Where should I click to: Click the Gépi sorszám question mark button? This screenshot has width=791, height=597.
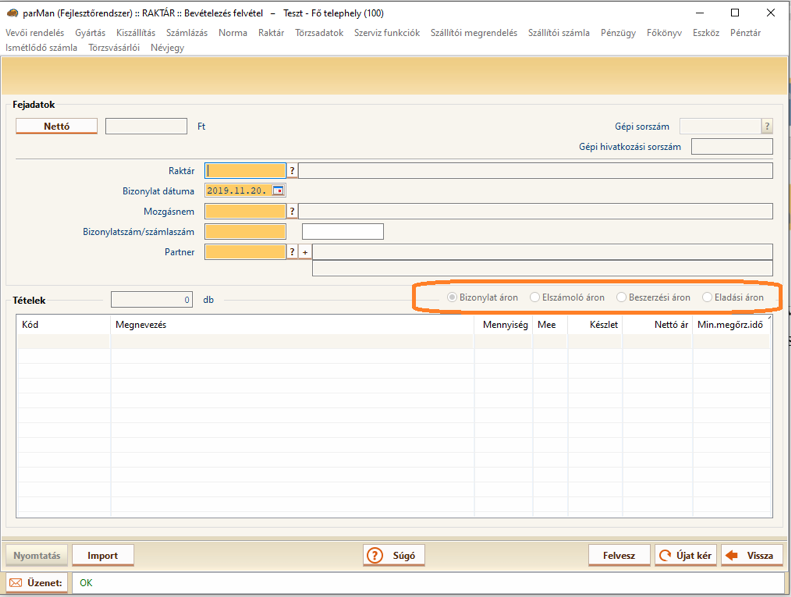[x=767, y=126]
